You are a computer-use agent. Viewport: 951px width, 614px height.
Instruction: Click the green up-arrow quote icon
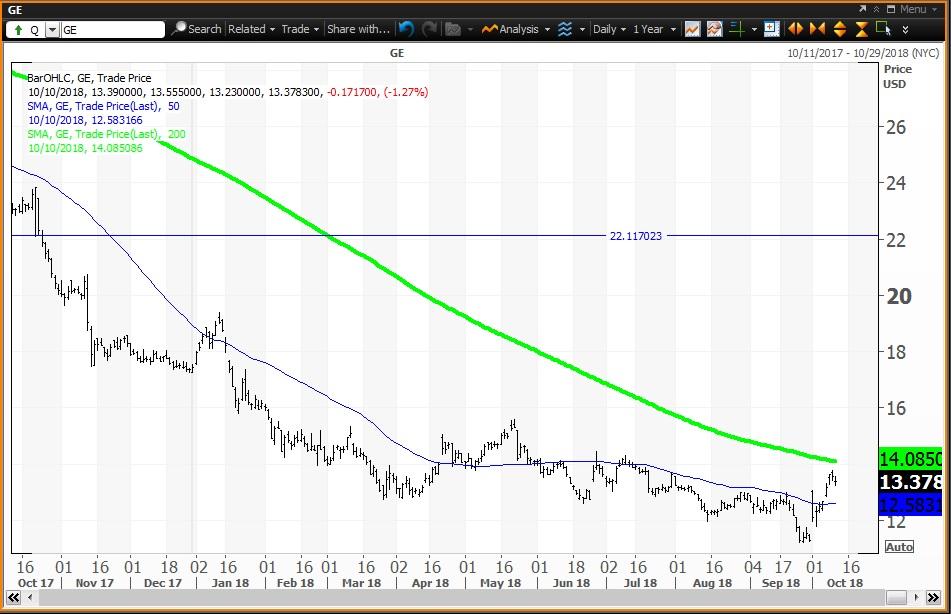point(18,30)
